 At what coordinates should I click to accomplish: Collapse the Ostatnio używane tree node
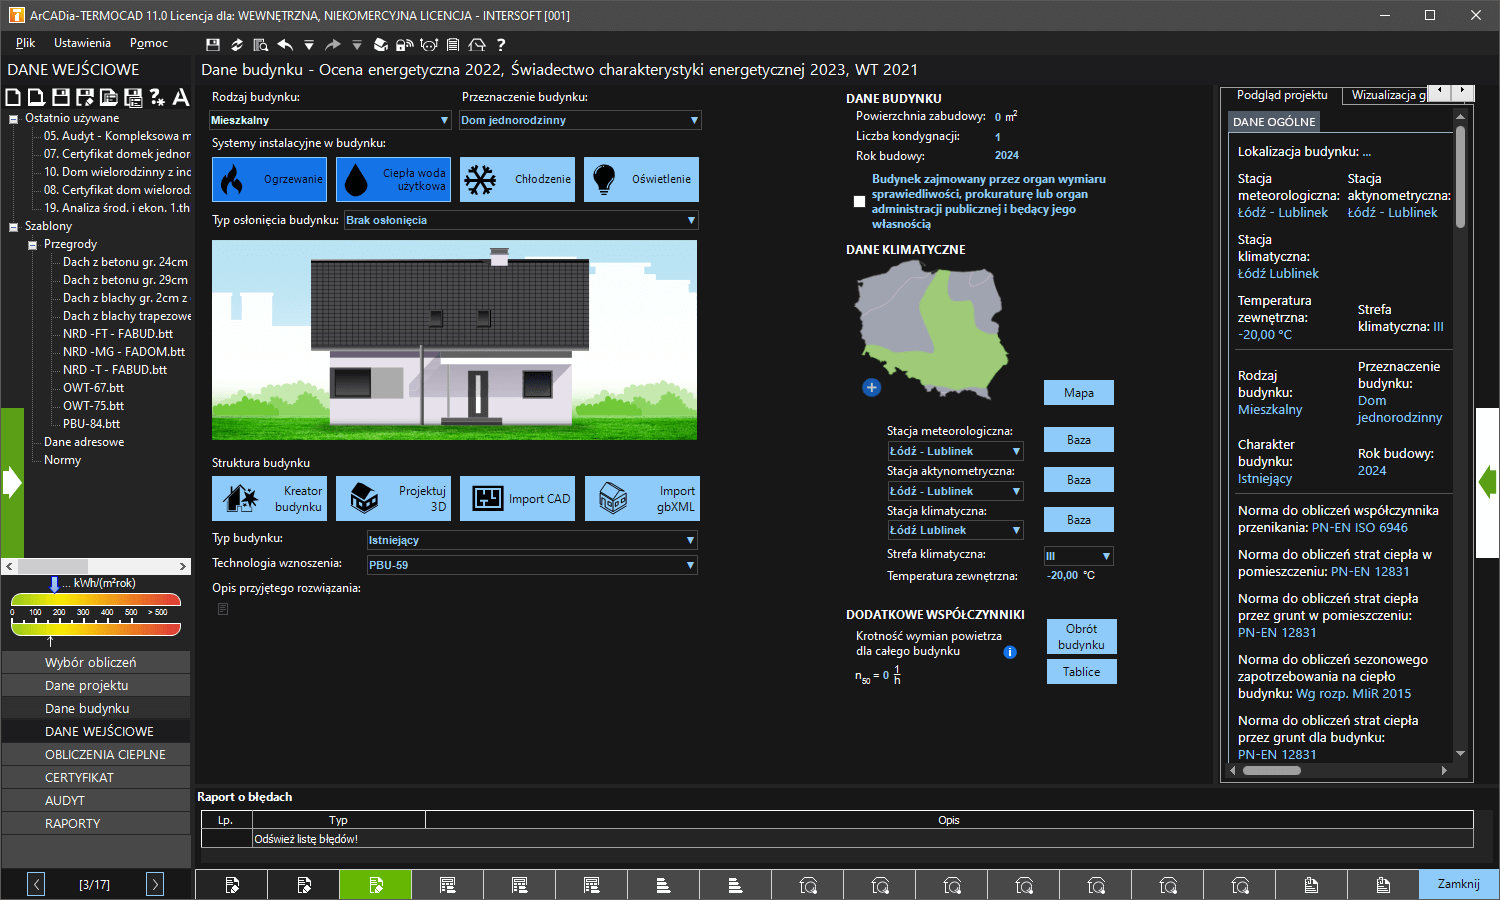click(14, 119)
